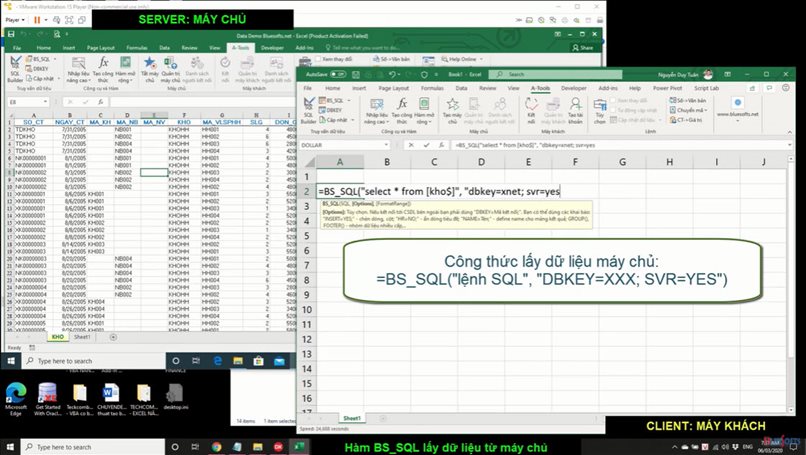Click Quản trị máy chủ in server Excel
Image resolution: width=806 pixels, height=455 pixels.
[170, 69]
